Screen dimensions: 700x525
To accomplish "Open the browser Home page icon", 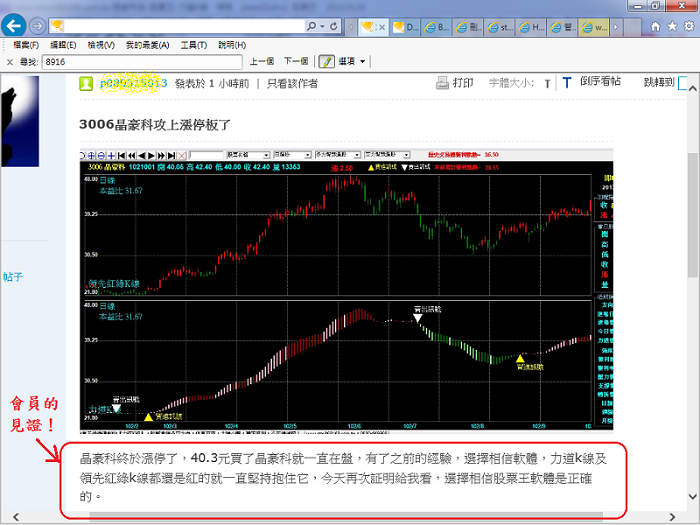I will point(655,27).
